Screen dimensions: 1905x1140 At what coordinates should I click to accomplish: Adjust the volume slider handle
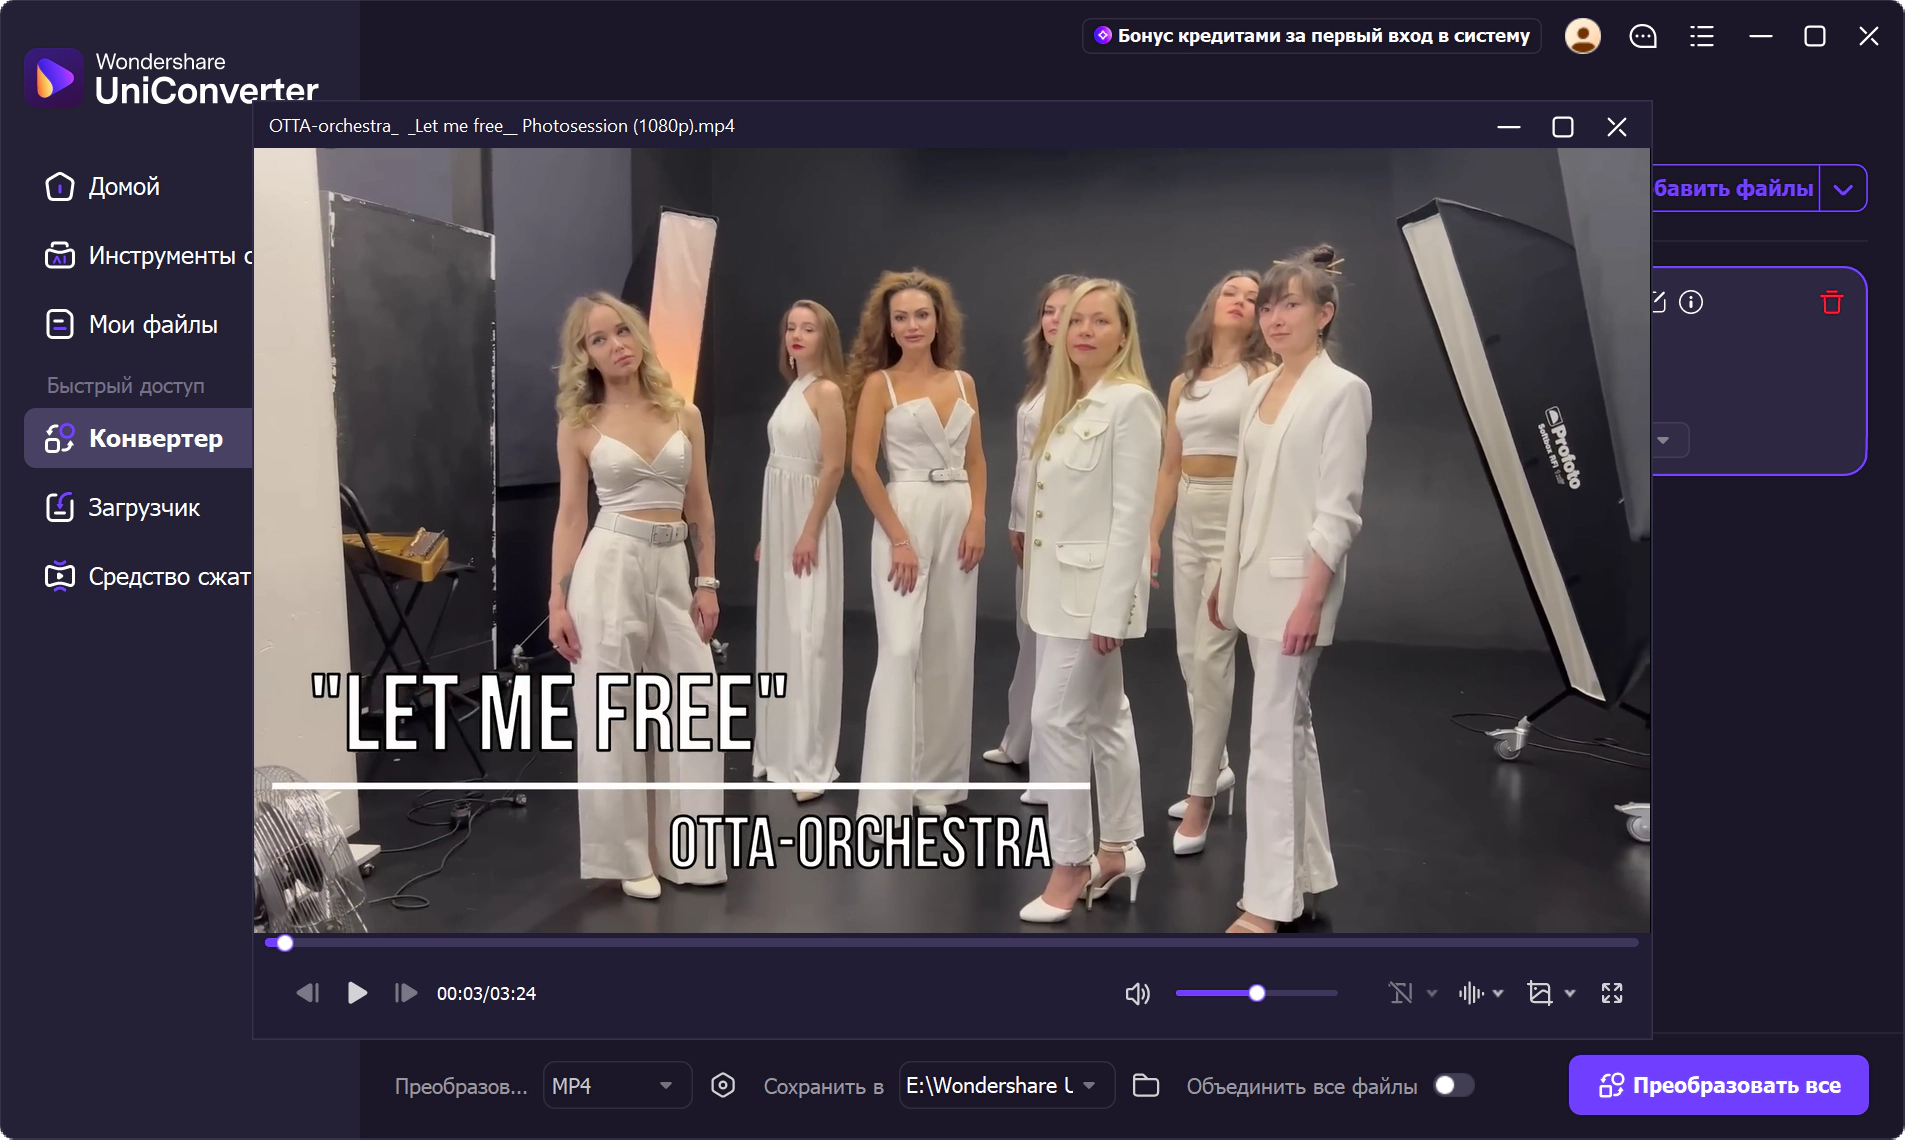click(1257, 993)
